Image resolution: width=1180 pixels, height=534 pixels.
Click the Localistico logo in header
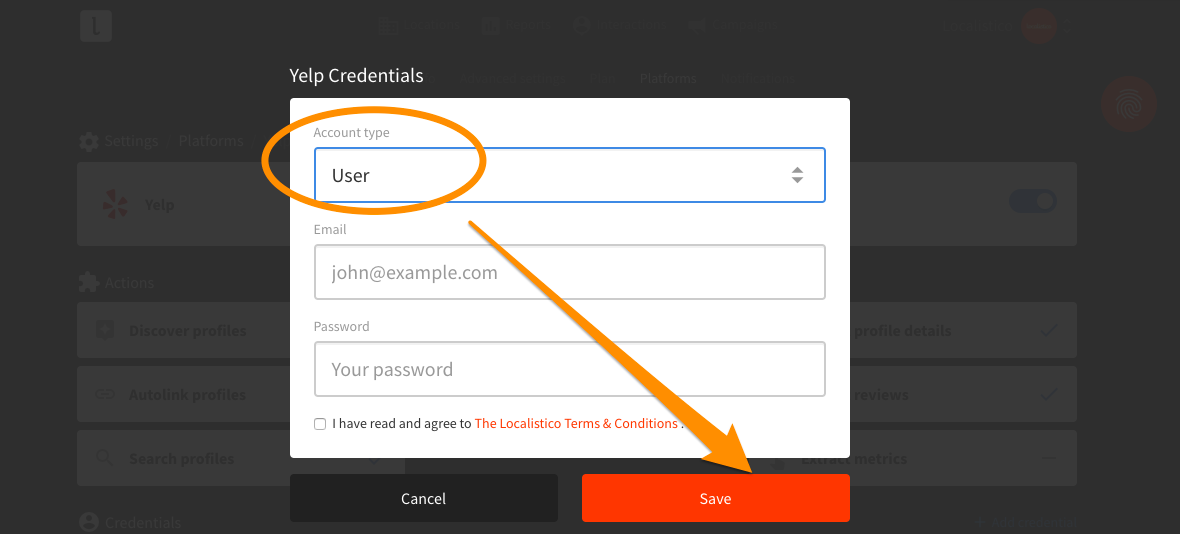pyautogui.click(x=96, y=26)
